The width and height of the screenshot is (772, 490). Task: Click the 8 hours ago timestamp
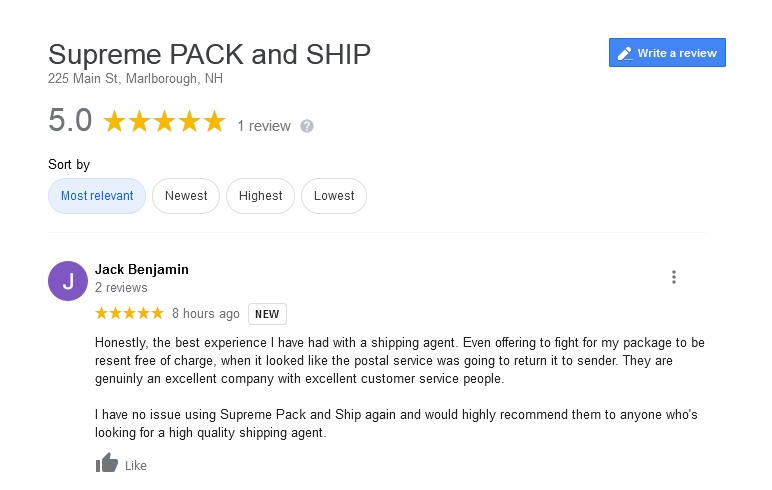(x=206, y=314)
